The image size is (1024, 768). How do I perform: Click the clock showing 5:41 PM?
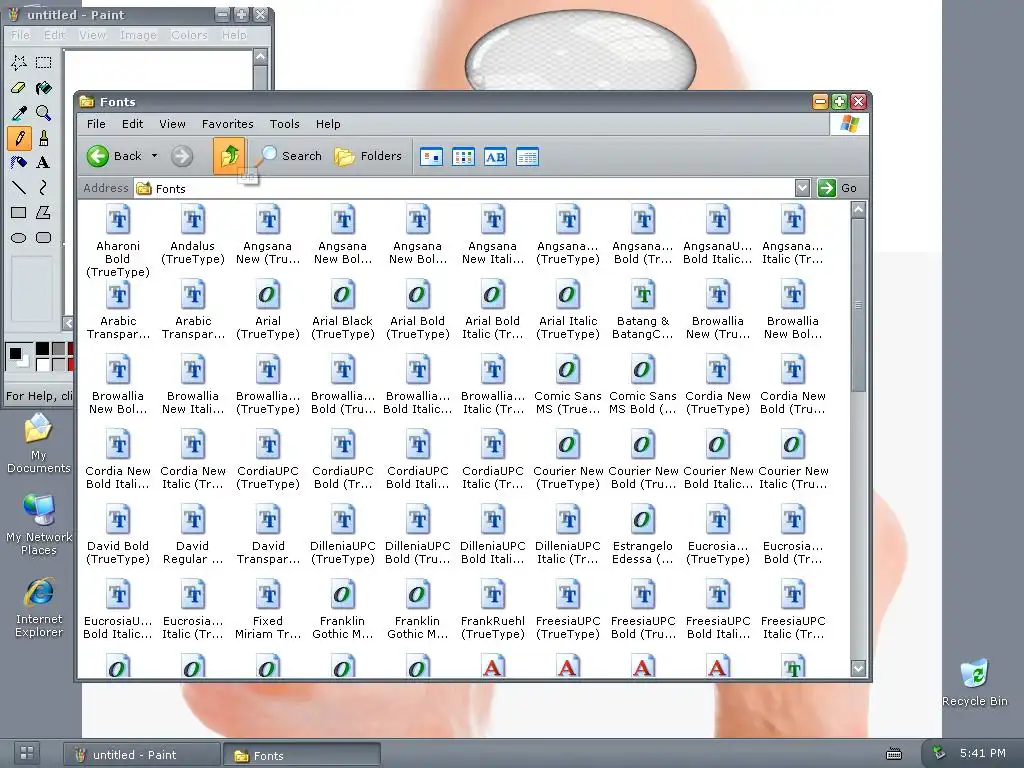983,753
